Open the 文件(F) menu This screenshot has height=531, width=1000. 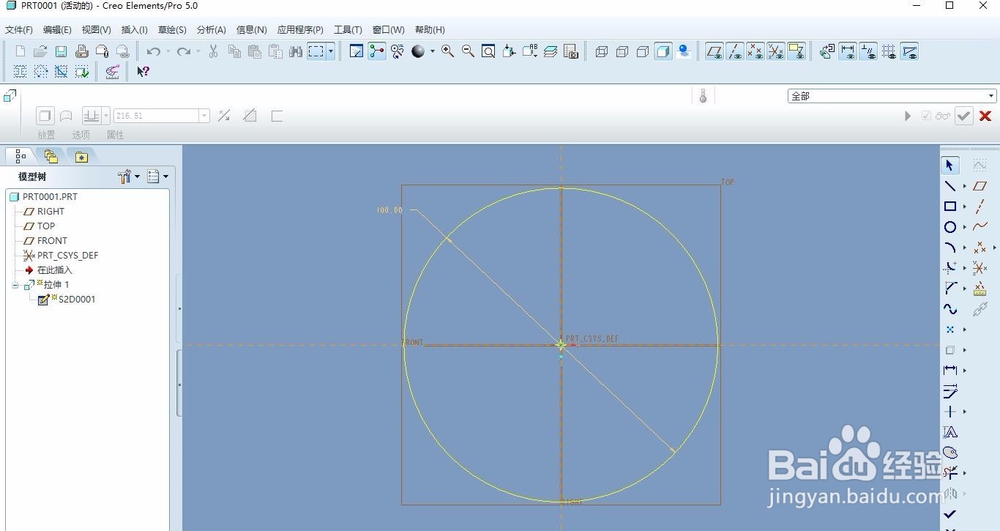tap(19, 30)
